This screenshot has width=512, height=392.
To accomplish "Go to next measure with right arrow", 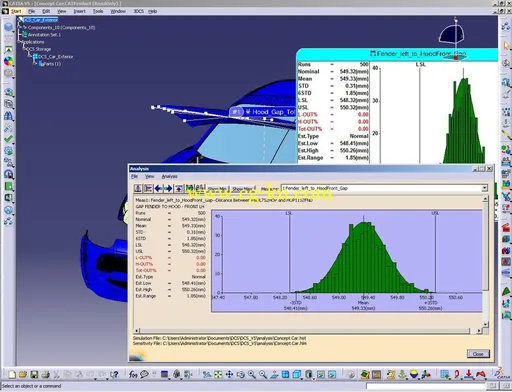I will click(169, 189).
